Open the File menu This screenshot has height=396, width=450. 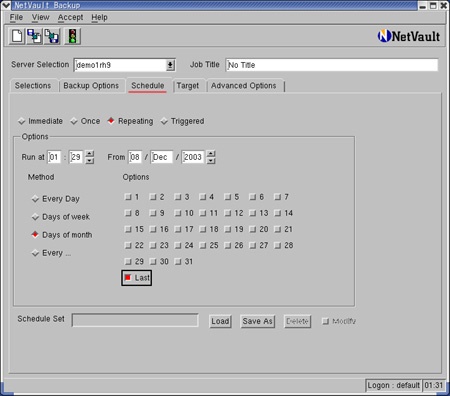16,17
